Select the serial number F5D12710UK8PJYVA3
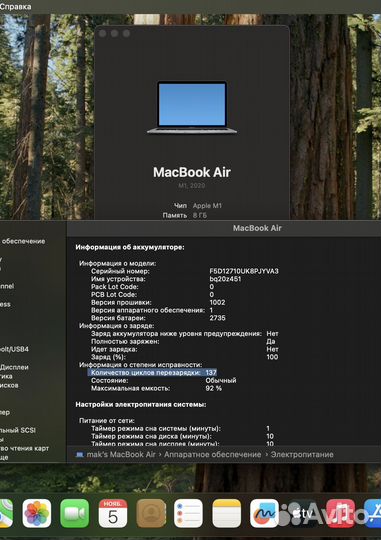Viewport: 381px width, 540px height. click(x=244, y=271)
